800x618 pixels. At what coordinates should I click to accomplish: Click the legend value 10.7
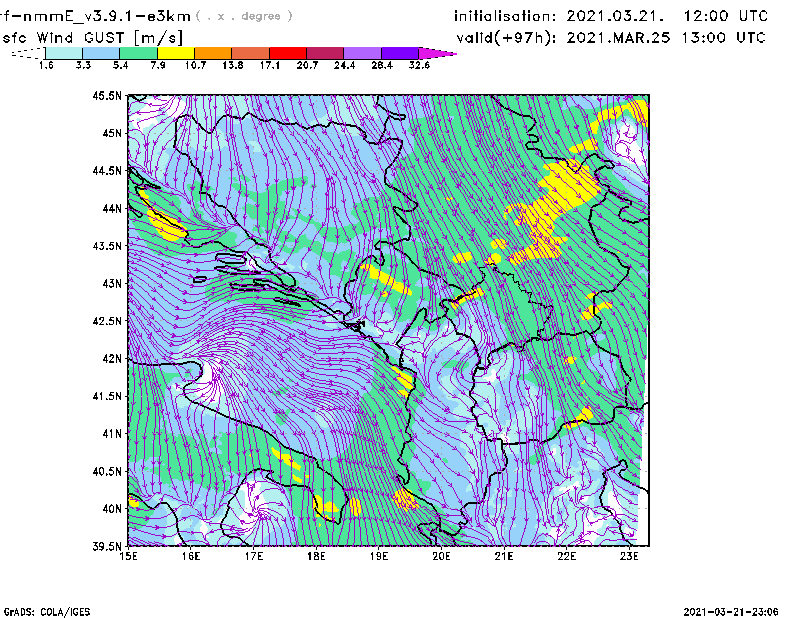195,65
